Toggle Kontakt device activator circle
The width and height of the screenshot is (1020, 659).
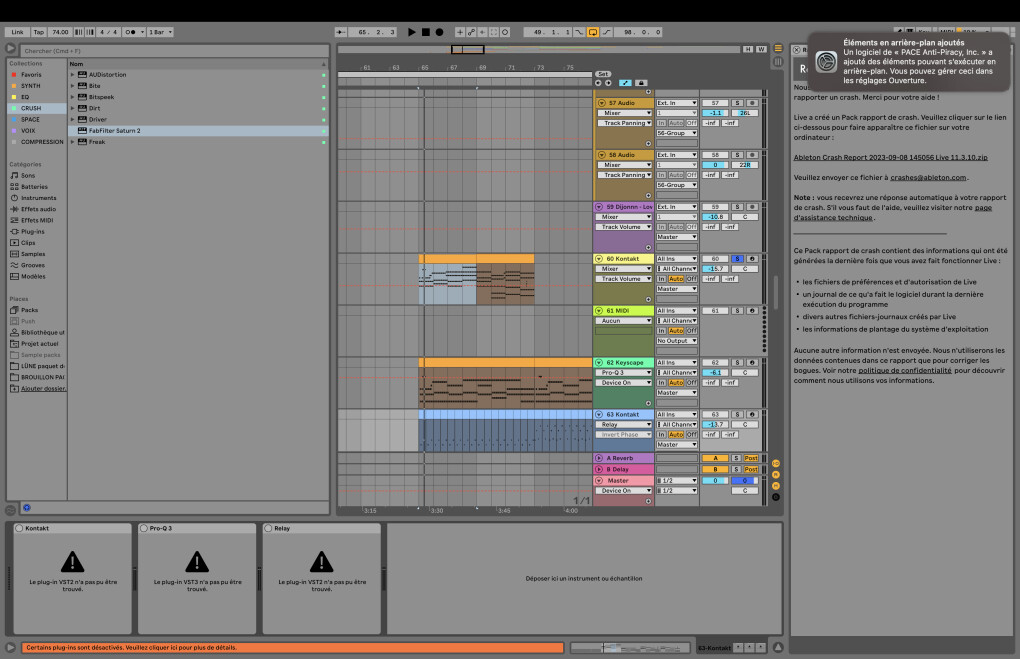pos(19,528)
